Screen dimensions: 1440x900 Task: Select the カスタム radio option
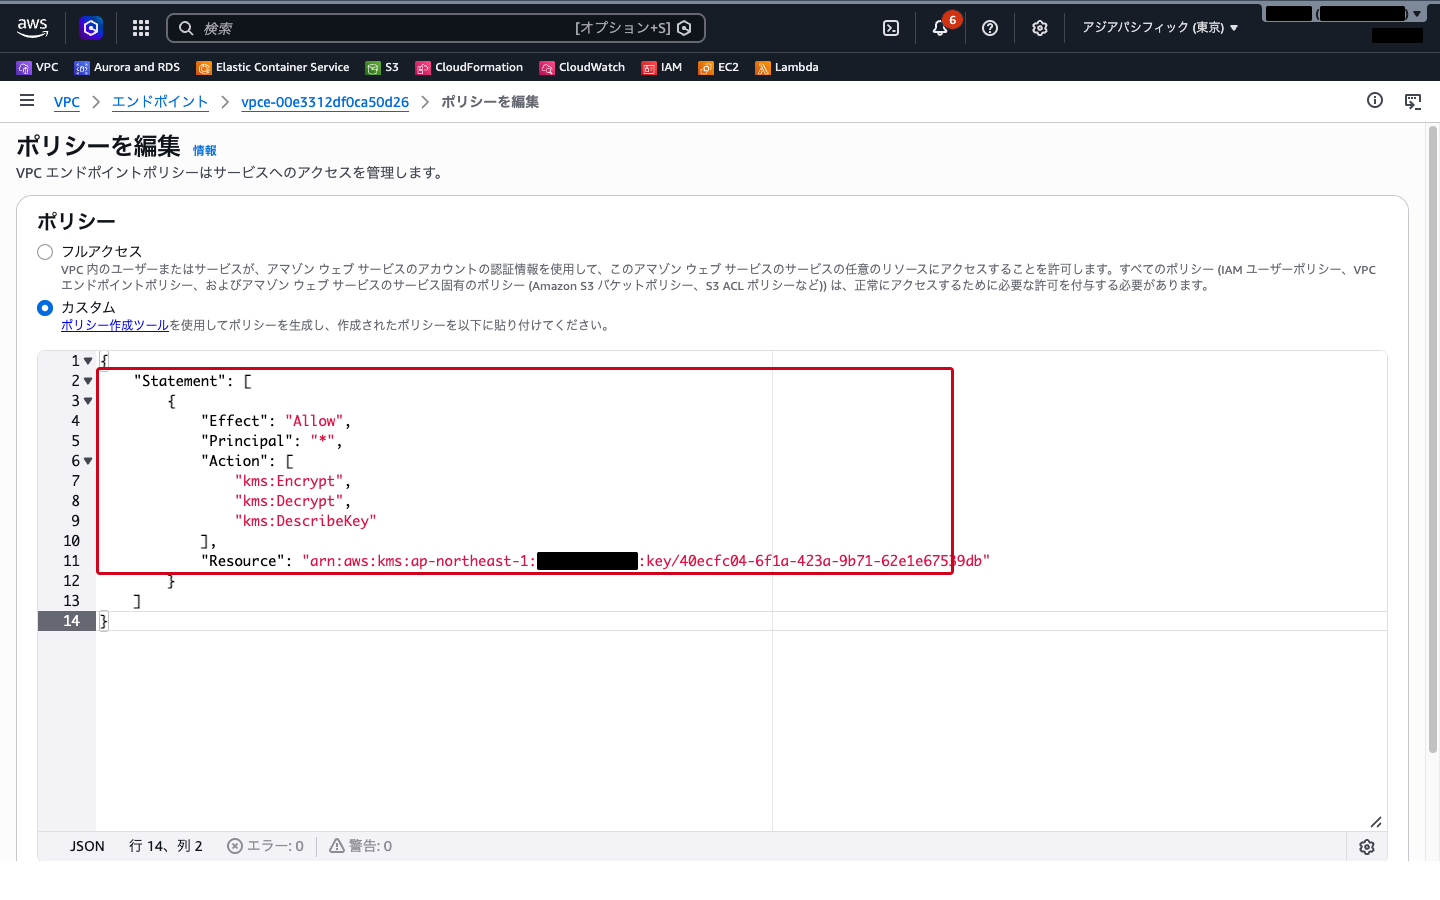pyautogui.click(x=45, y=308)
